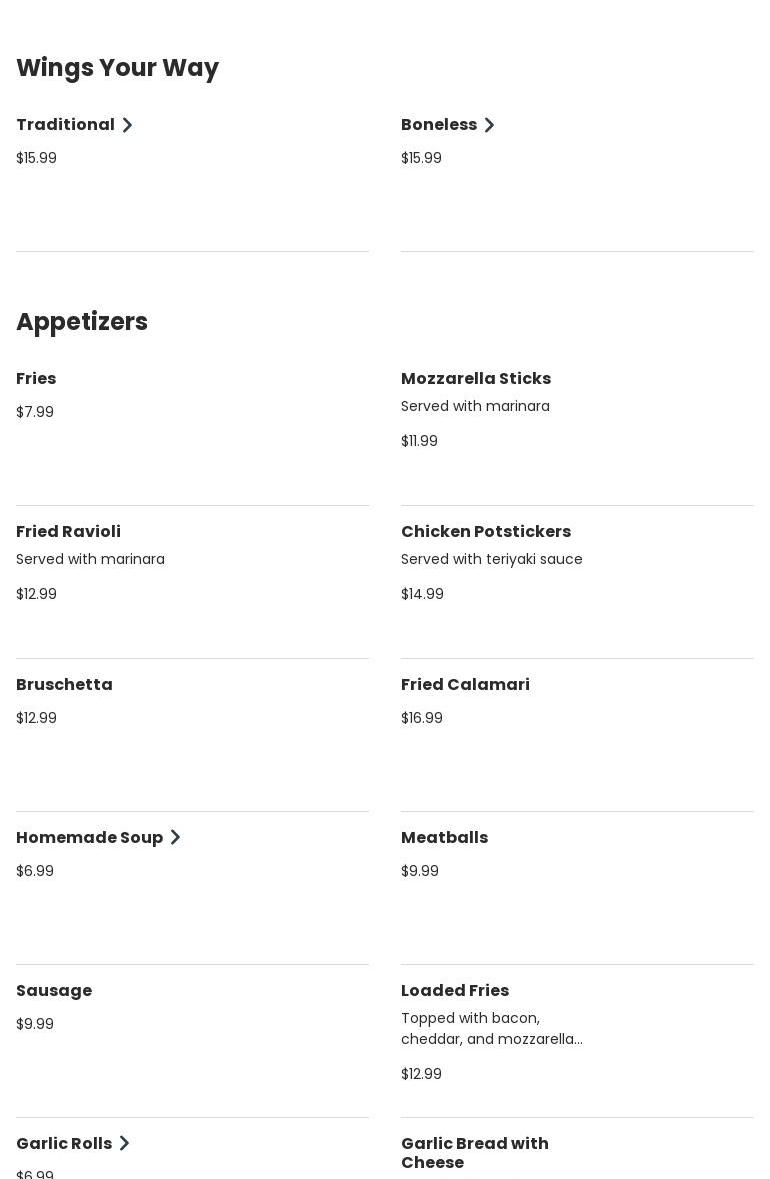Open the Fried Ravioli item

68,532
